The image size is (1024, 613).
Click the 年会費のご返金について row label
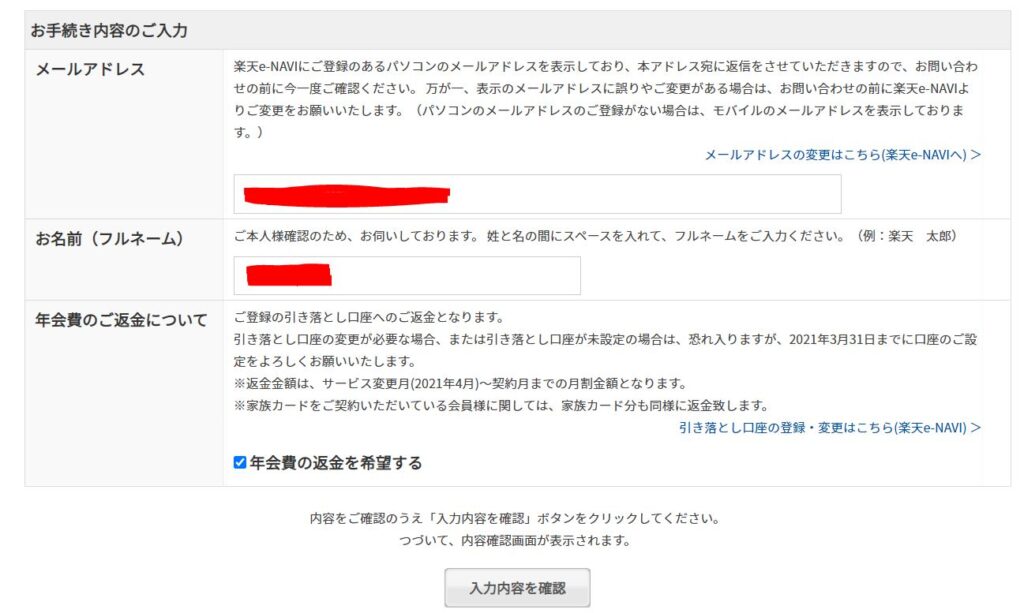click(x=121, y=321)
